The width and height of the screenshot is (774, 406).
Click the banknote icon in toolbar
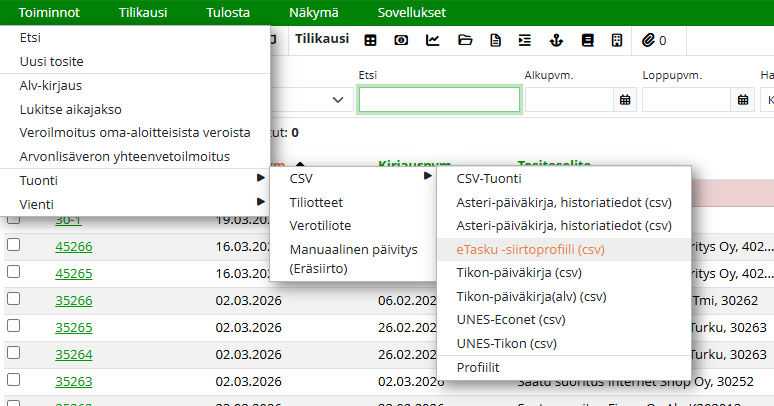click(x=402, y=40)
